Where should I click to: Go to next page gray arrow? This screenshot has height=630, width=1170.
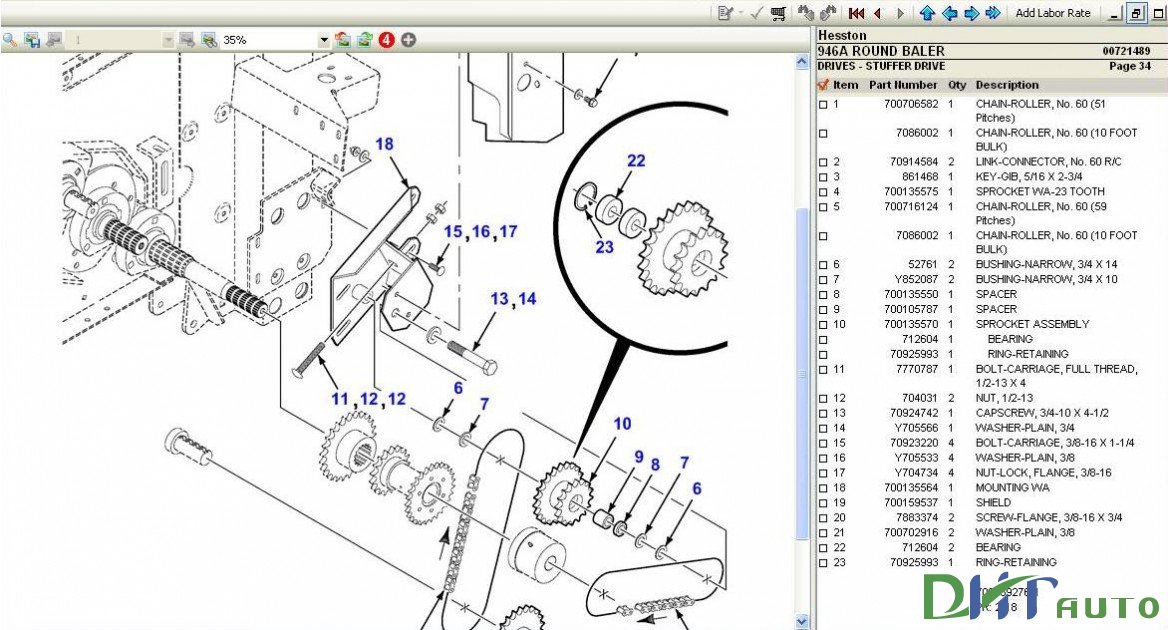click(900, 13)
